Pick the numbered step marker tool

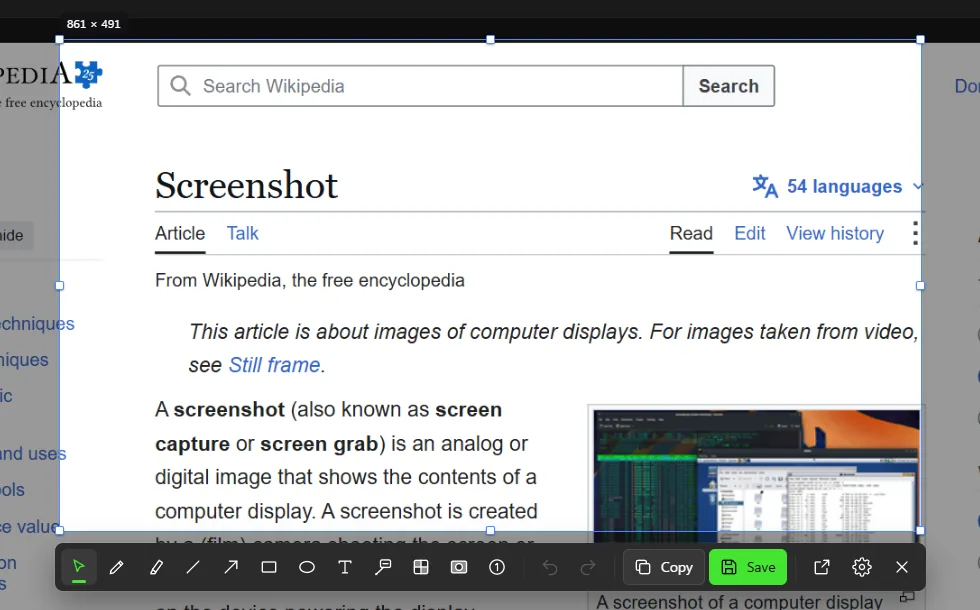pos(497,567)
